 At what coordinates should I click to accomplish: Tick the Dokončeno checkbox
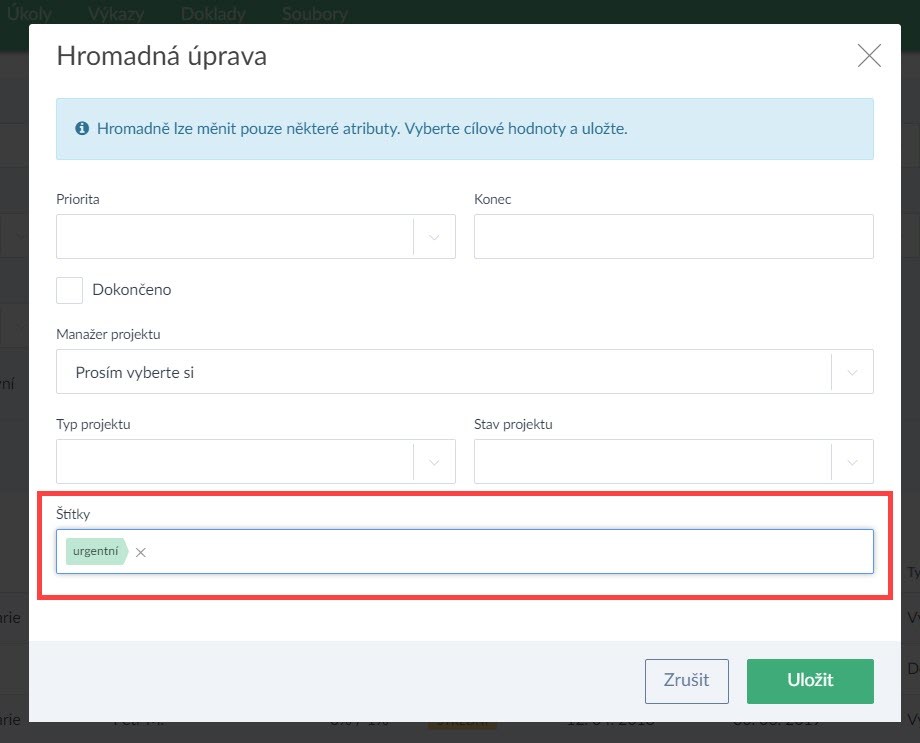pos(69,290)
